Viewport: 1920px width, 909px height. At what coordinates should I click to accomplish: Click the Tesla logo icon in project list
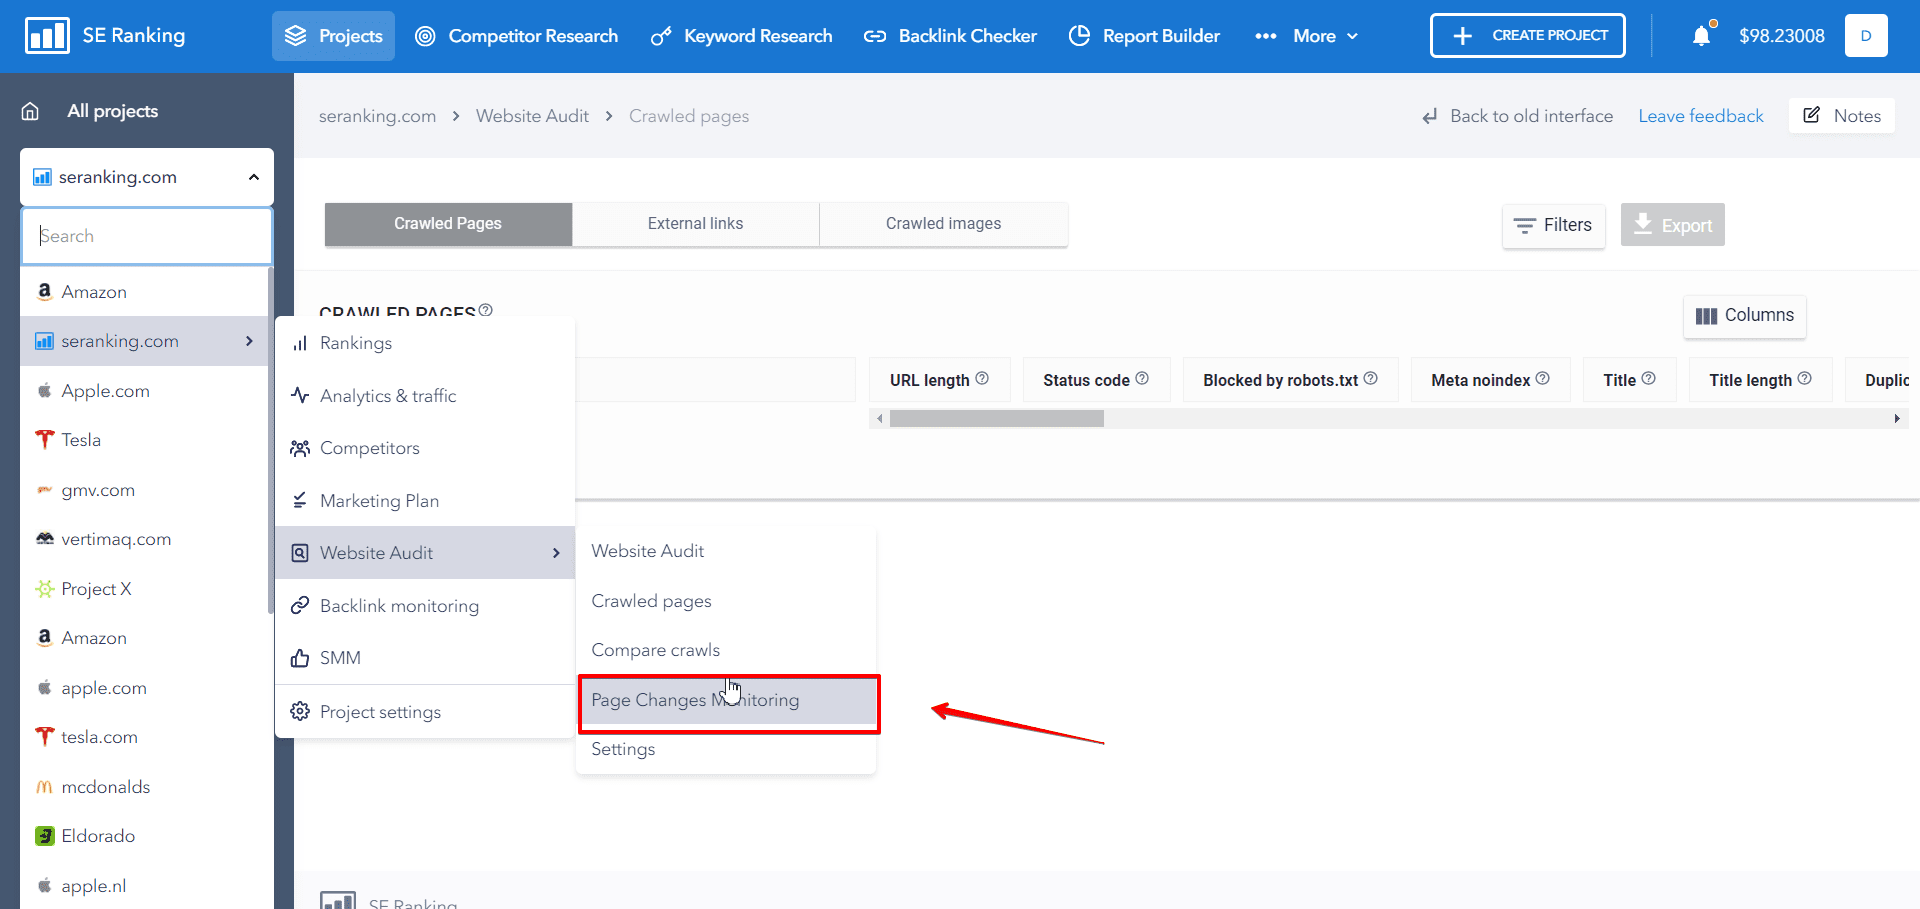point(44,439)
